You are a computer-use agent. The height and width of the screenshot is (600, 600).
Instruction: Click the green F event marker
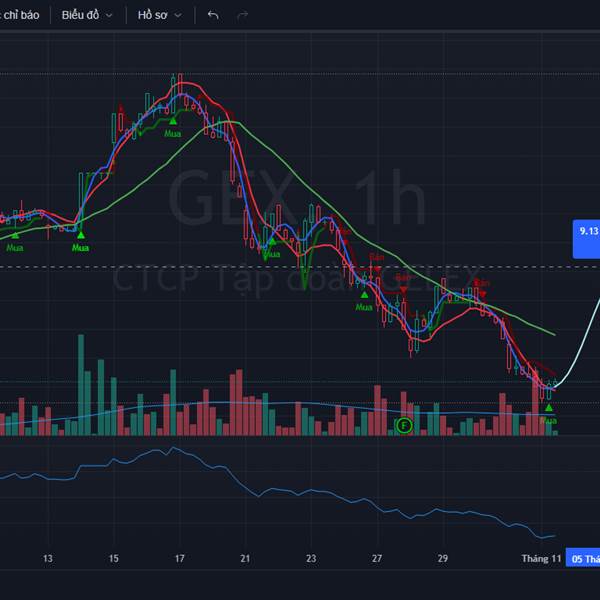[x=404, y=425]
